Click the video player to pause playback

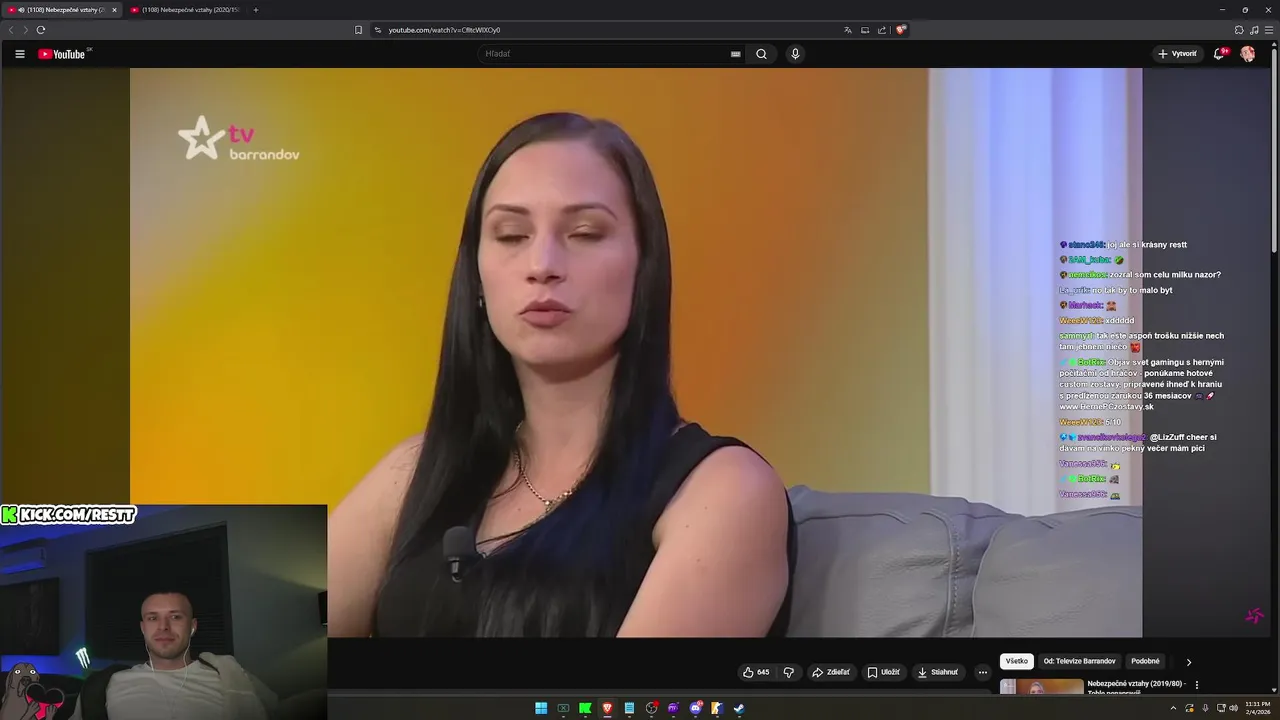(635, 352)
